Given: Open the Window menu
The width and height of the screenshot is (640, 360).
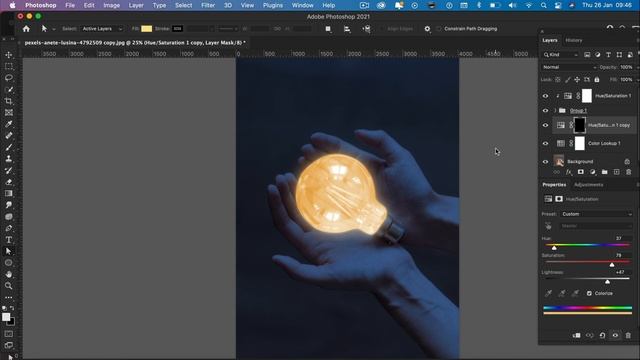Looking at the screenshot, I should point(302,5).
